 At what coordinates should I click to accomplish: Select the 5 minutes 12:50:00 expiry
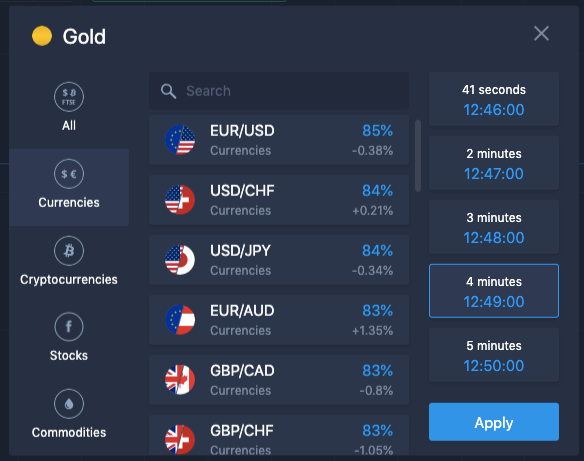[x=493, y=355]
